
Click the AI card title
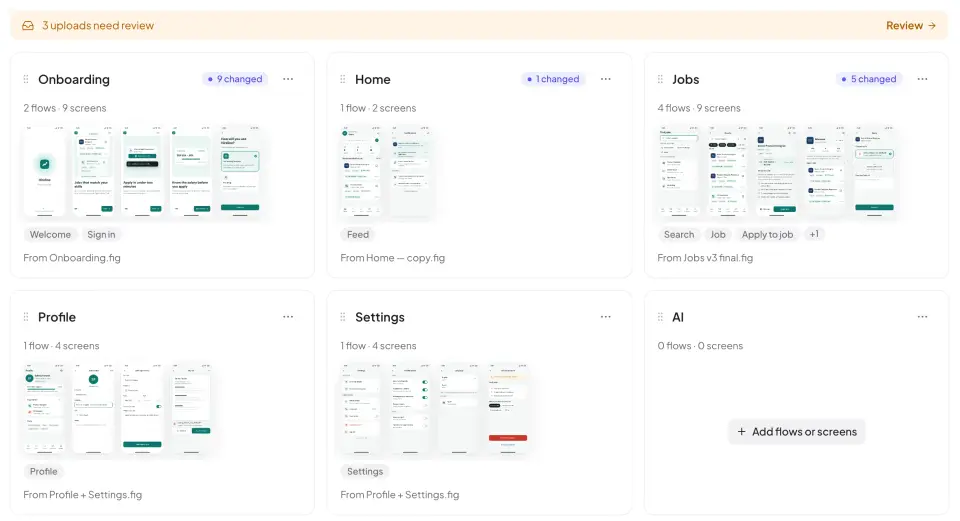coord(678,317)
